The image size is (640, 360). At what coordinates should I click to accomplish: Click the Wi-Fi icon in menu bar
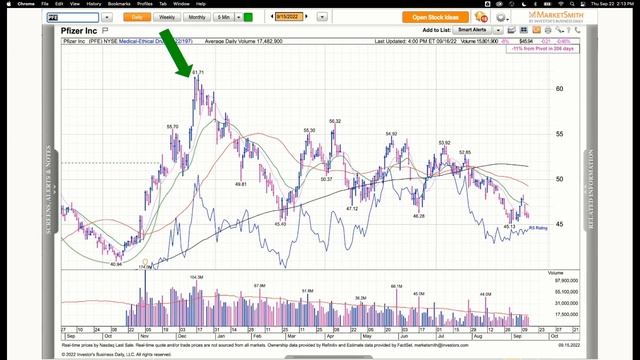click(561, 4)
